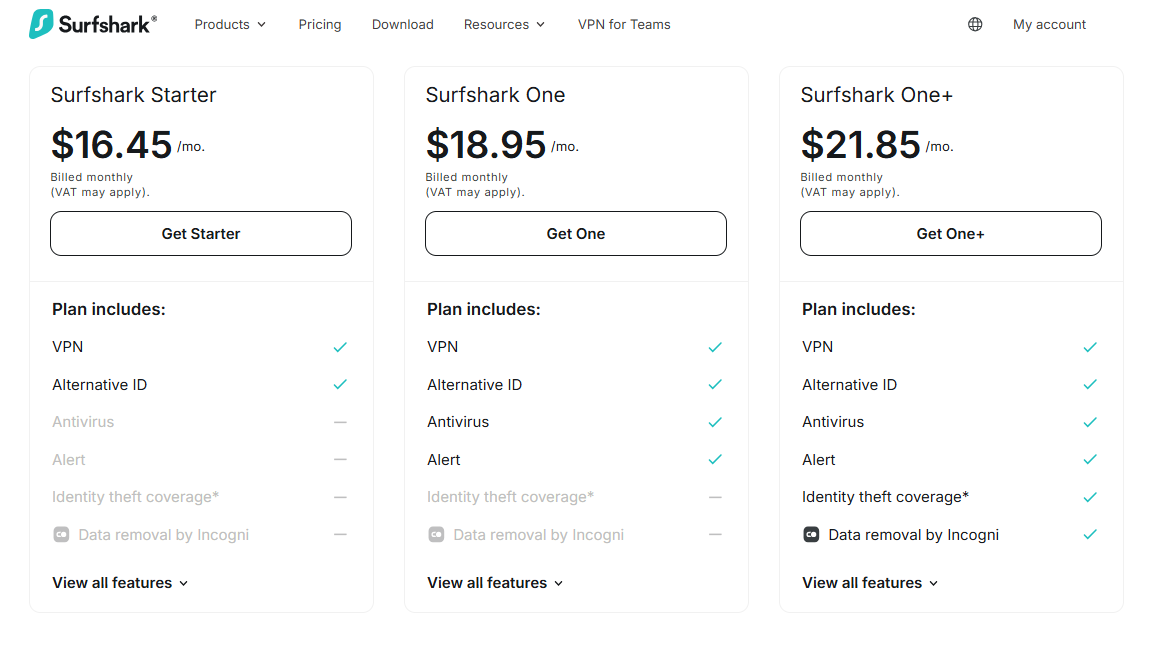Click the Get Starter button
This screenshot has width=1162, height=664.
pos(201,233)
